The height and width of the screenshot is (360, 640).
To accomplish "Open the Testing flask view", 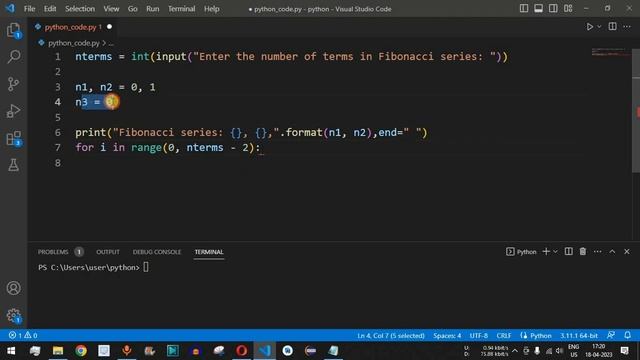I will [x=13, y=165].
